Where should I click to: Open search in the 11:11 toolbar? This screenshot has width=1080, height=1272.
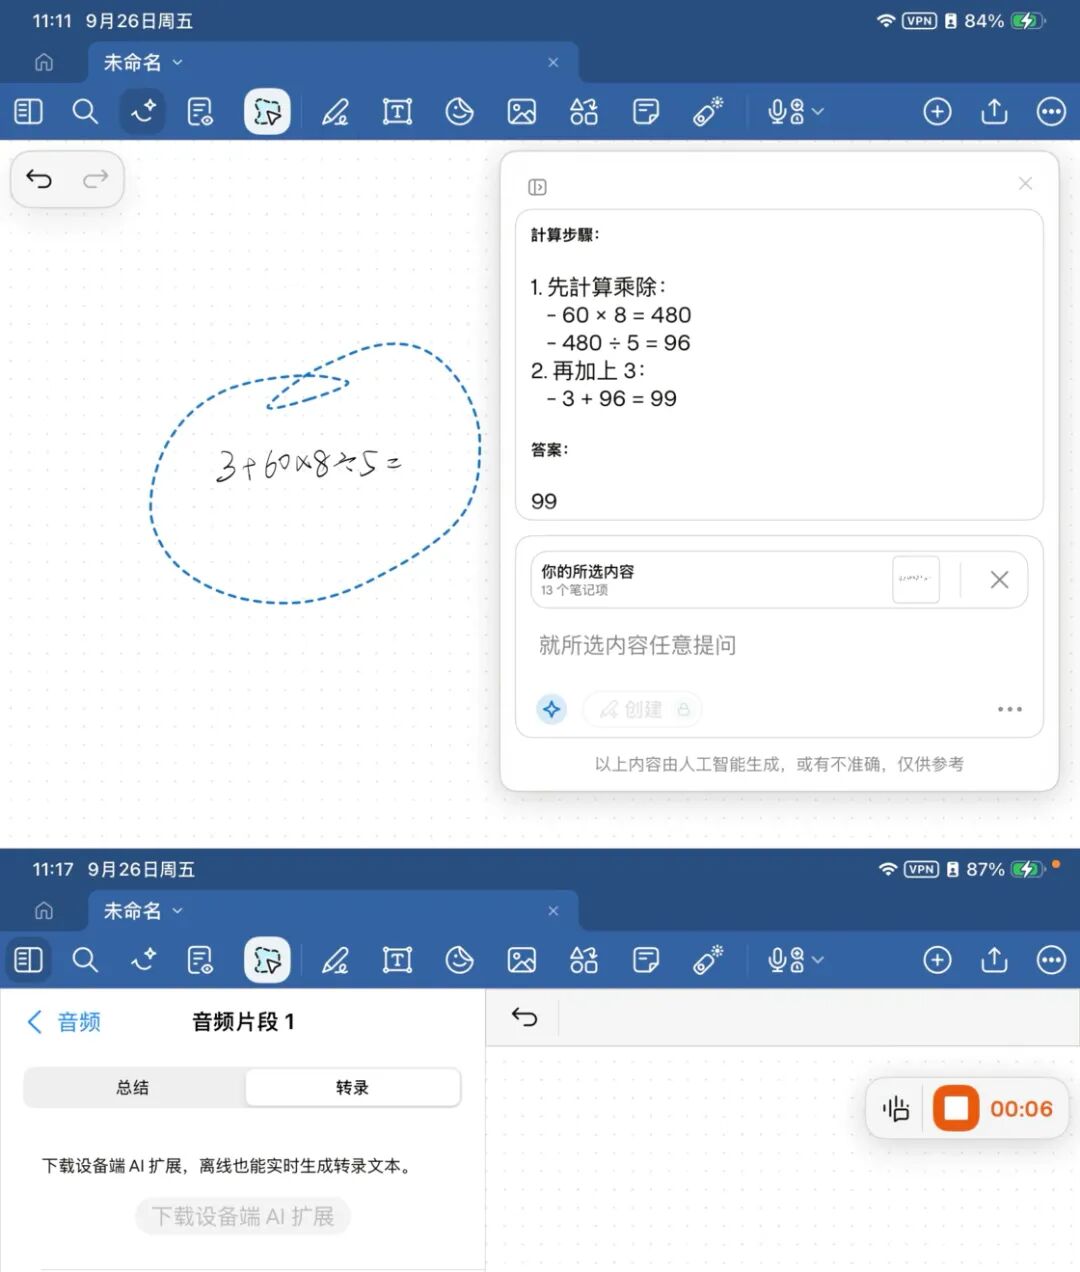tap(85, 111)
